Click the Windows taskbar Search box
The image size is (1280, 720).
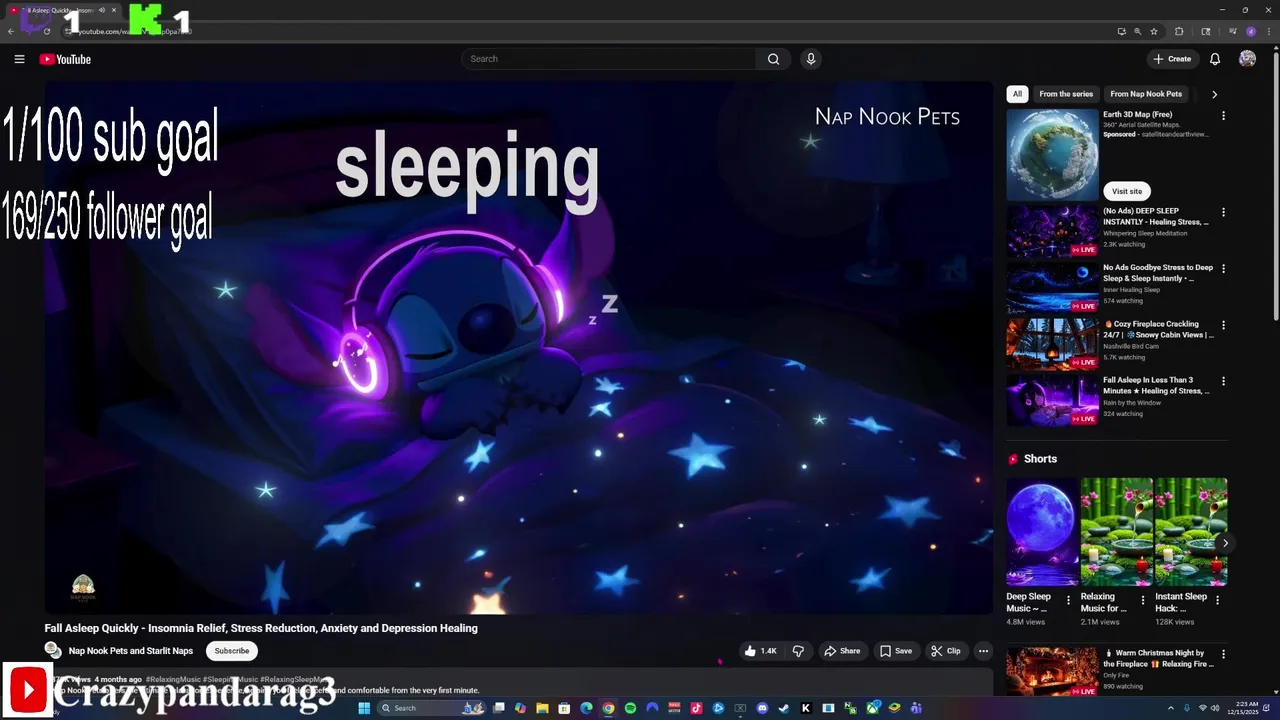coord(431,708)
